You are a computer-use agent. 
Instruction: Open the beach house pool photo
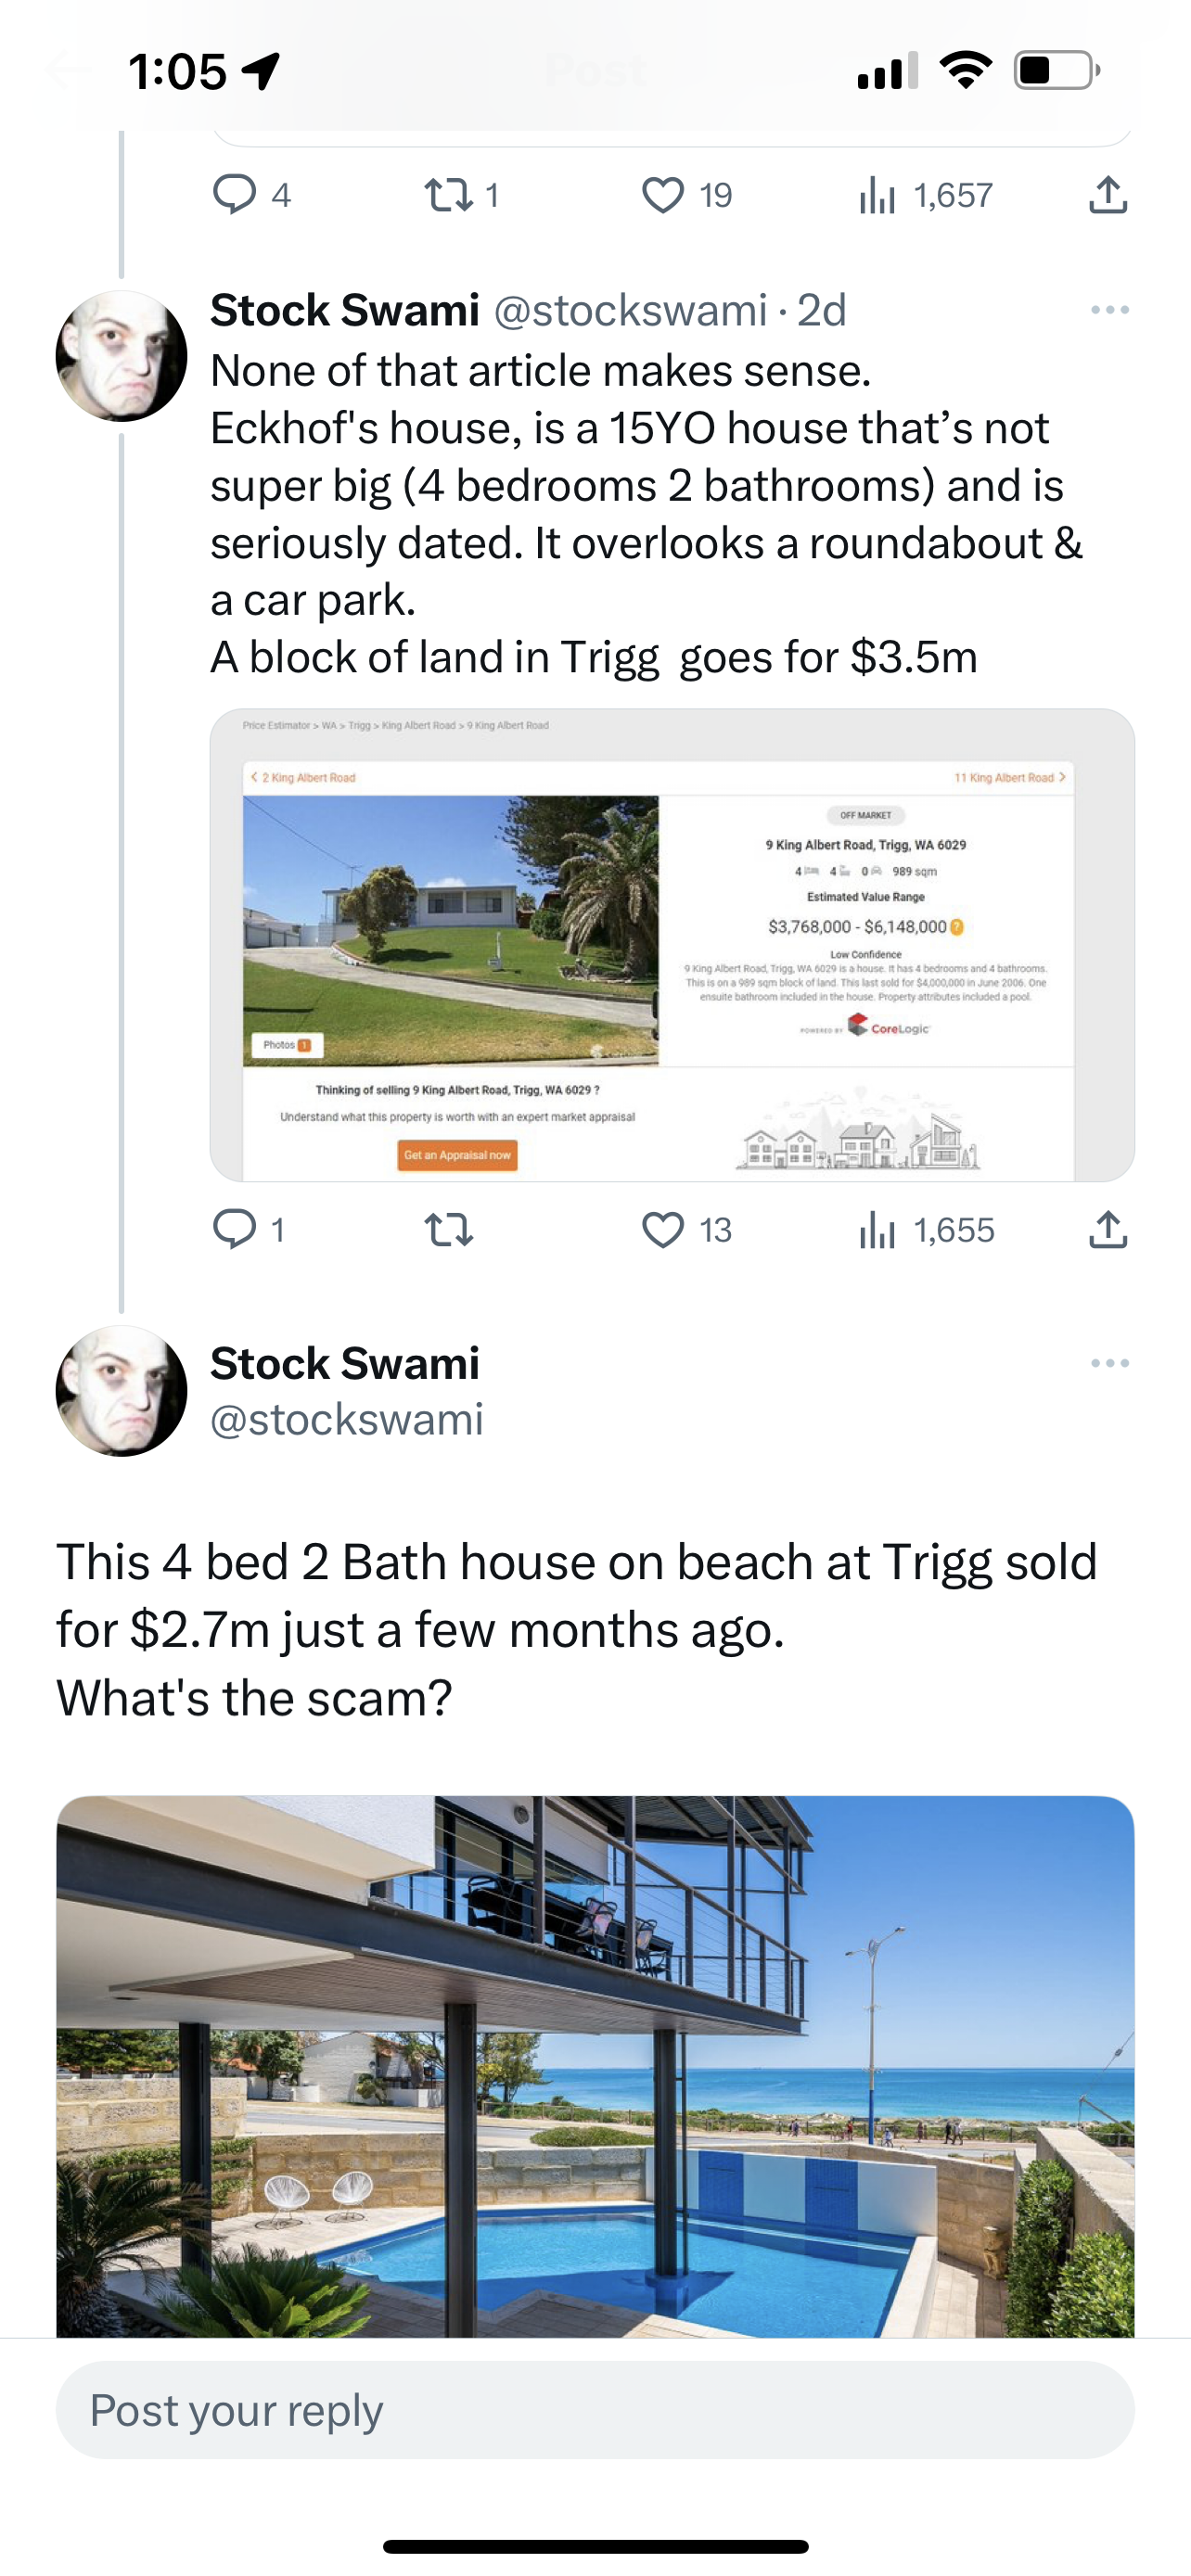595,2065
